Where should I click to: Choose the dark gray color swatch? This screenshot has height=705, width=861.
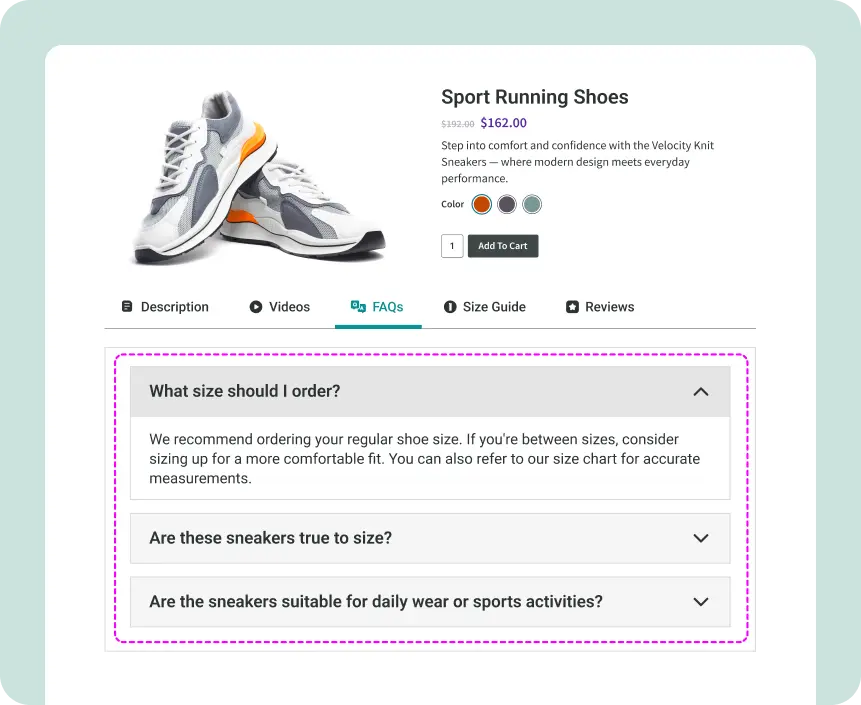point(507,204)
